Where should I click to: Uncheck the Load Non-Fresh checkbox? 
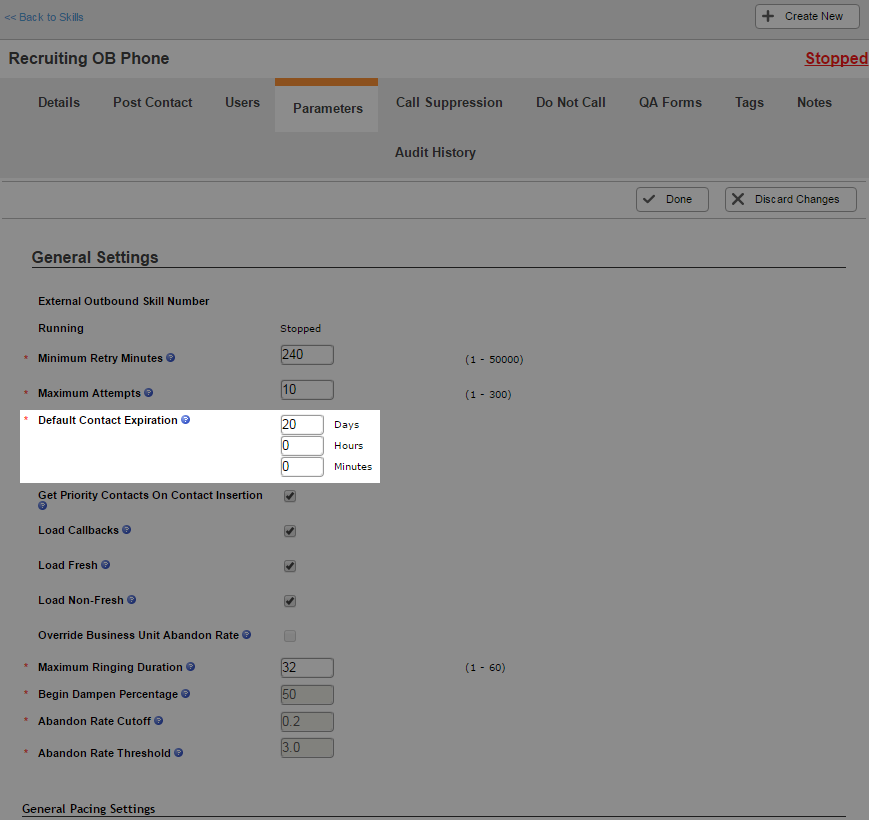(290, 601)
